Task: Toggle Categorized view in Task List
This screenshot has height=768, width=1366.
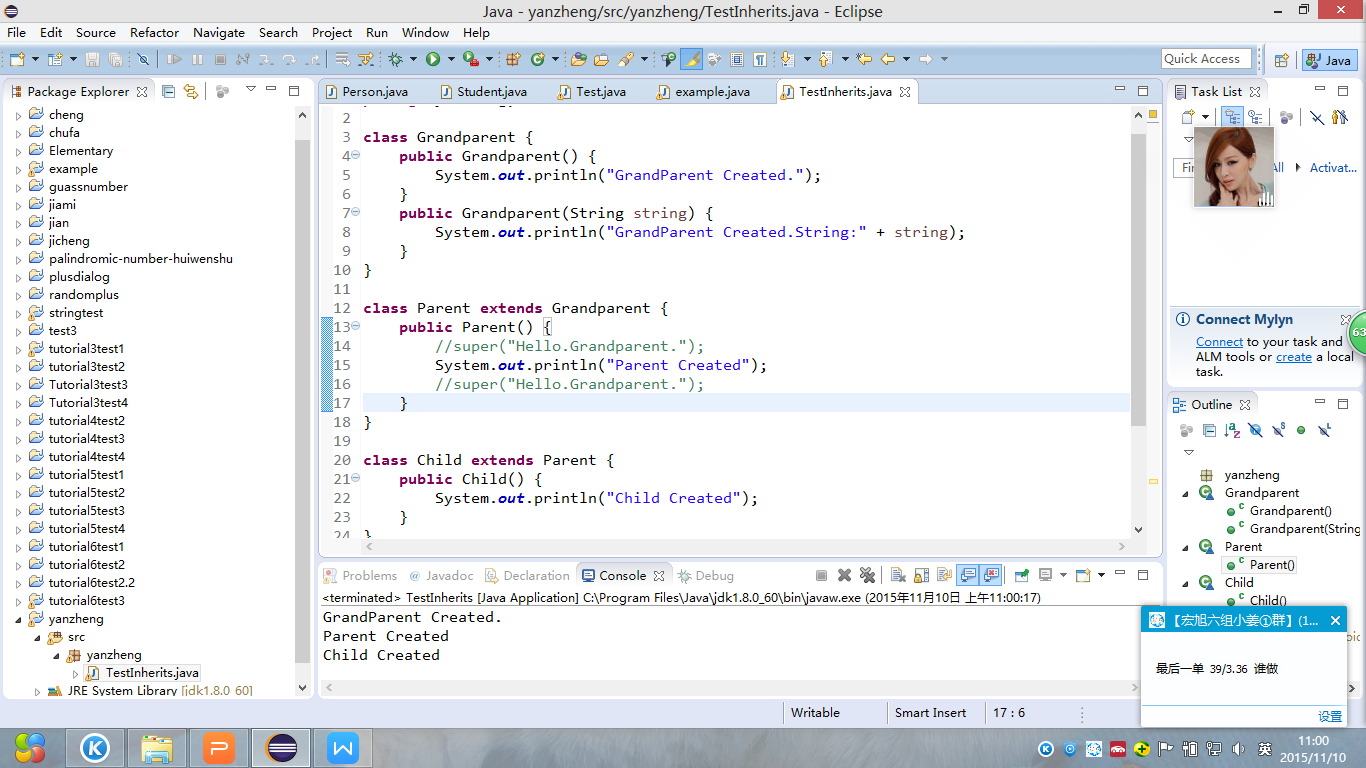Action: point(1232,117)
